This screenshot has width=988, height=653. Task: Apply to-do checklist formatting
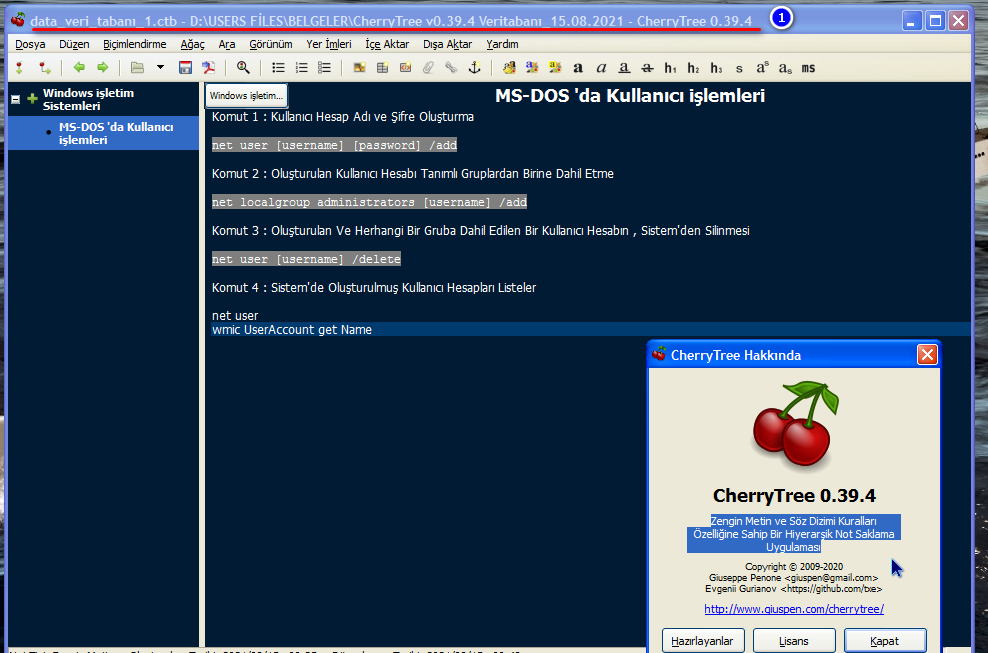tap(324, 67)
